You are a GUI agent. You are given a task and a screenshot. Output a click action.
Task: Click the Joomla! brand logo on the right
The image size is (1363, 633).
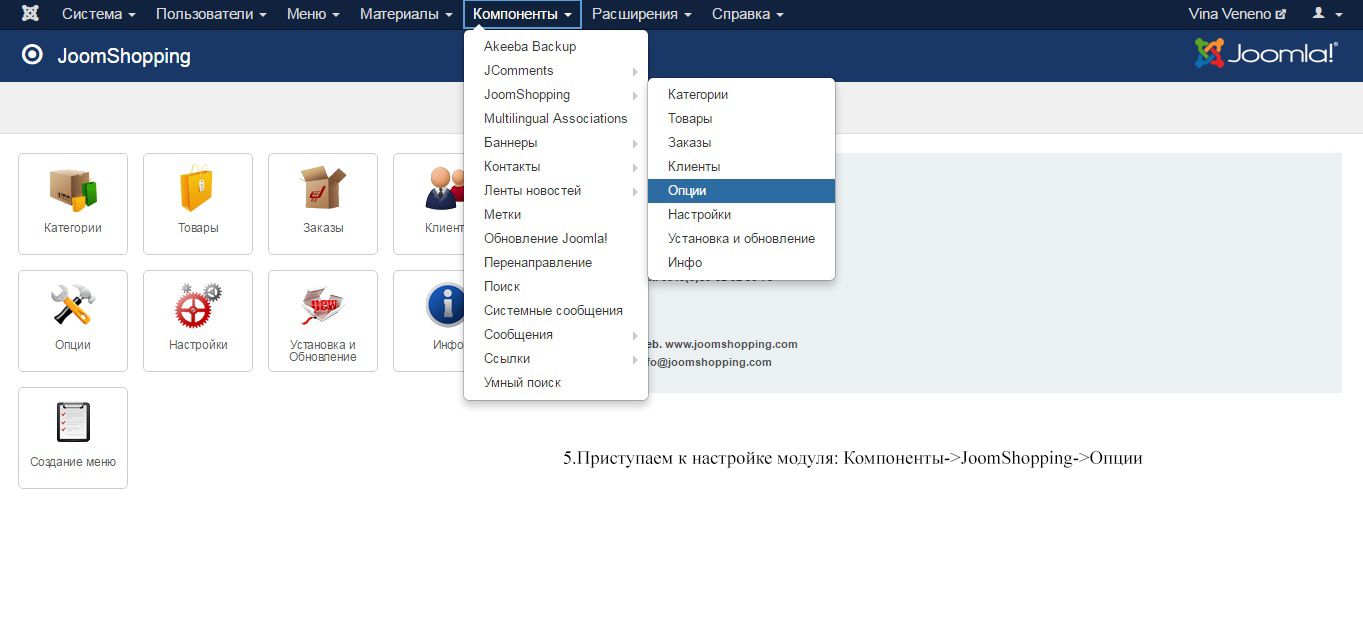1266,54
